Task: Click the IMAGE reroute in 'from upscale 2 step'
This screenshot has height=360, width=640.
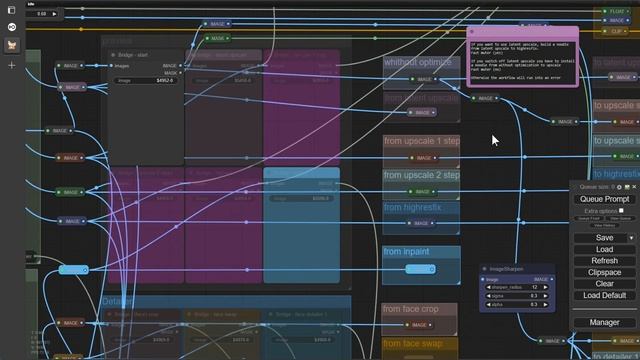Action: point(422,191)
